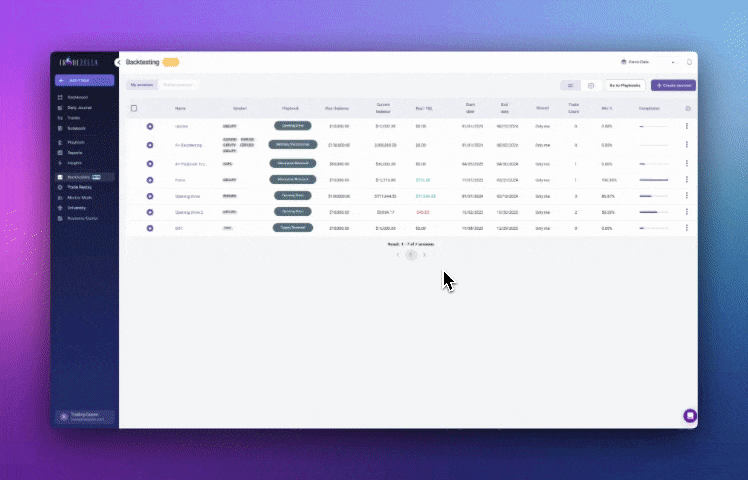Switch to list view toggle

click(570, 86)
